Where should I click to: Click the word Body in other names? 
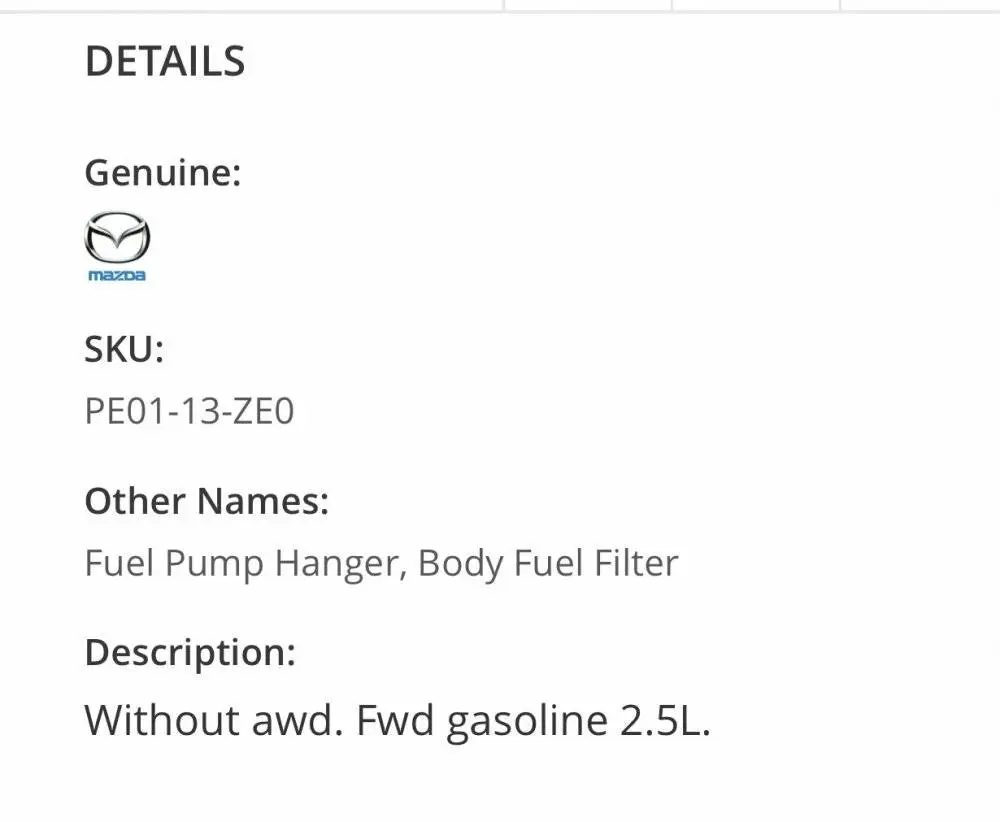point(460,564)
